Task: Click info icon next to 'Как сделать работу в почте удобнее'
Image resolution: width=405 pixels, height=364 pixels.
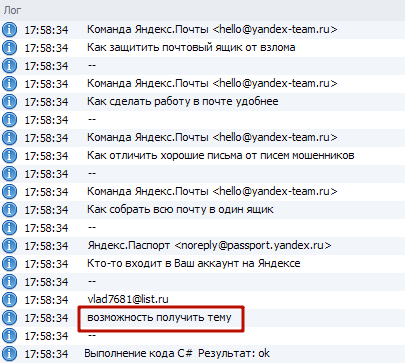Action: (x=9, y=102)
